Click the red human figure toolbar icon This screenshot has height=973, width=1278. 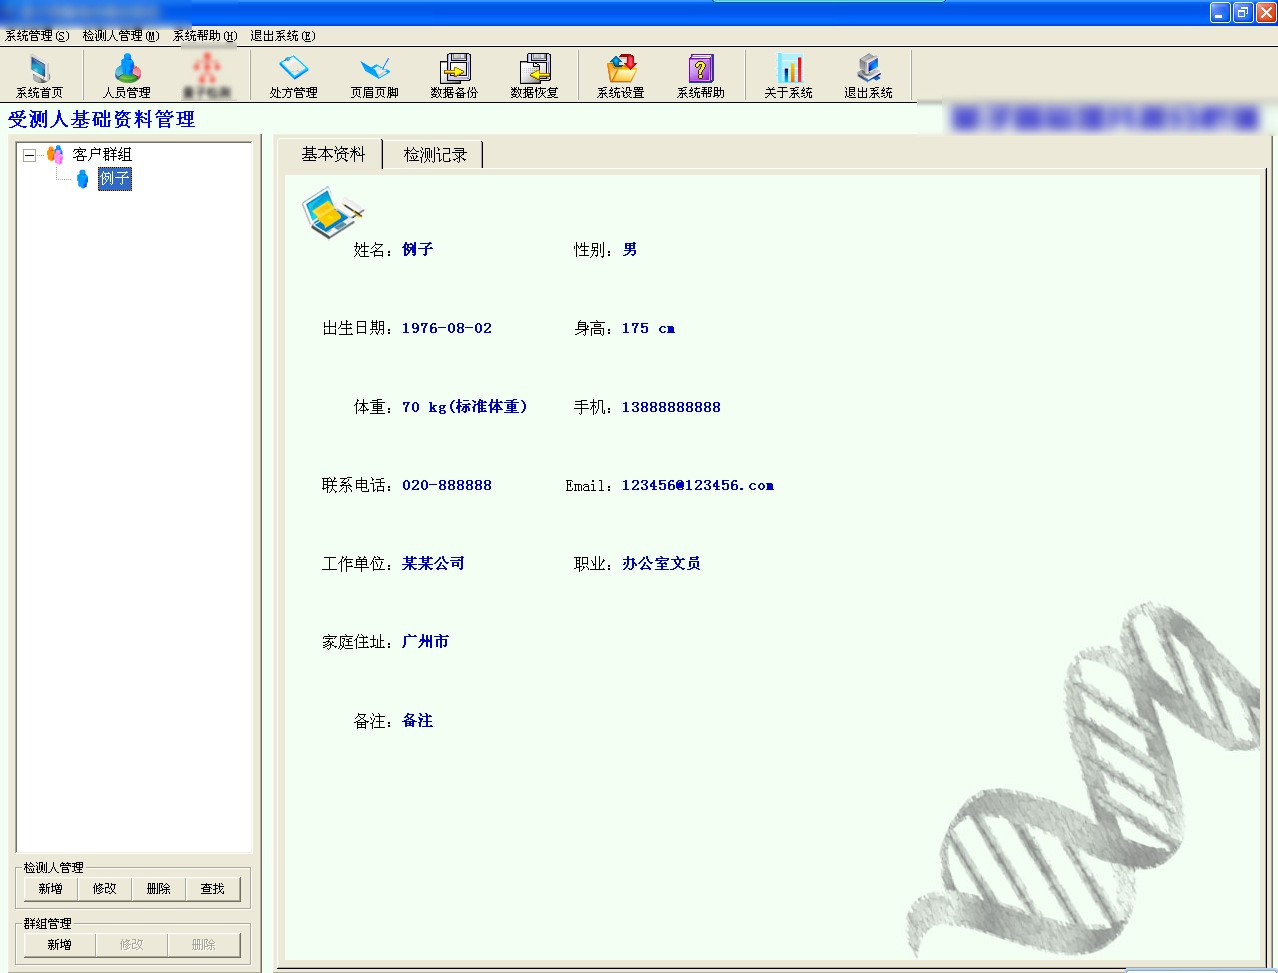tap(207, 75)
